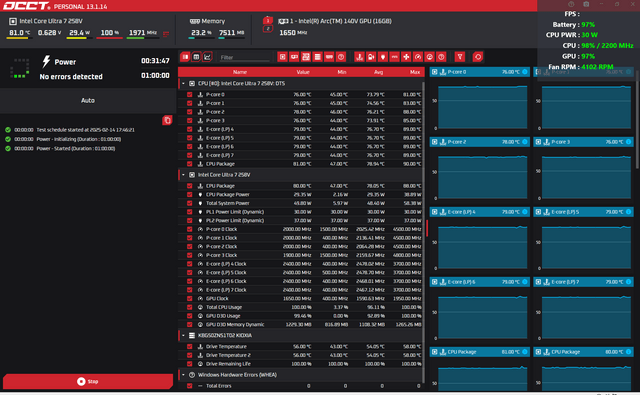640x395 pixels.
Task: Click the CPU Package 80.00 °C graph header
Action: [584, 352]
